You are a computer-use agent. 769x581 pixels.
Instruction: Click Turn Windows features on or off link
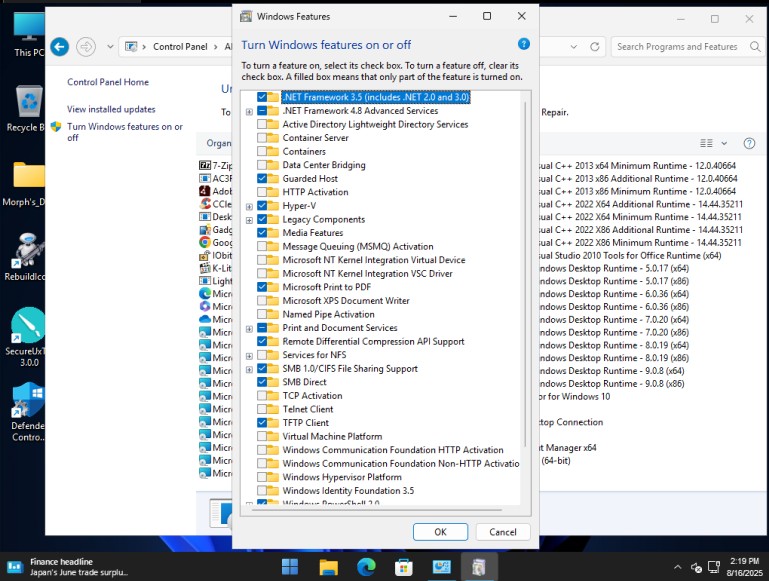tap(125, 132)
